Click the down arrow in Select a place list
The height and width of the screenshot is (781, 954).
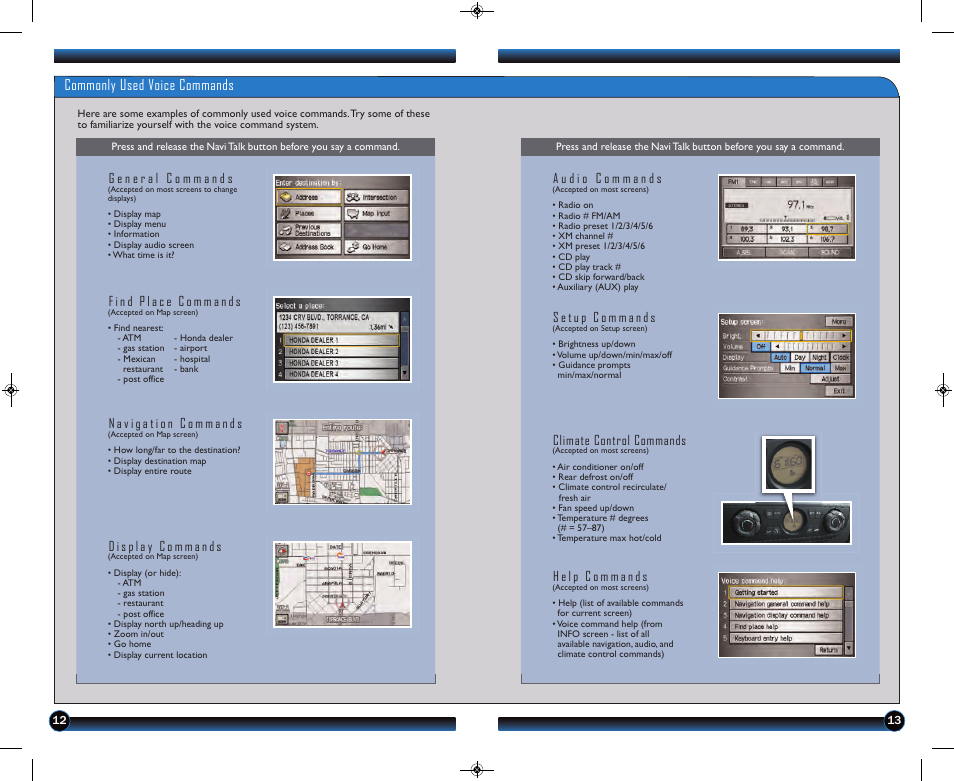coord(405,373)
